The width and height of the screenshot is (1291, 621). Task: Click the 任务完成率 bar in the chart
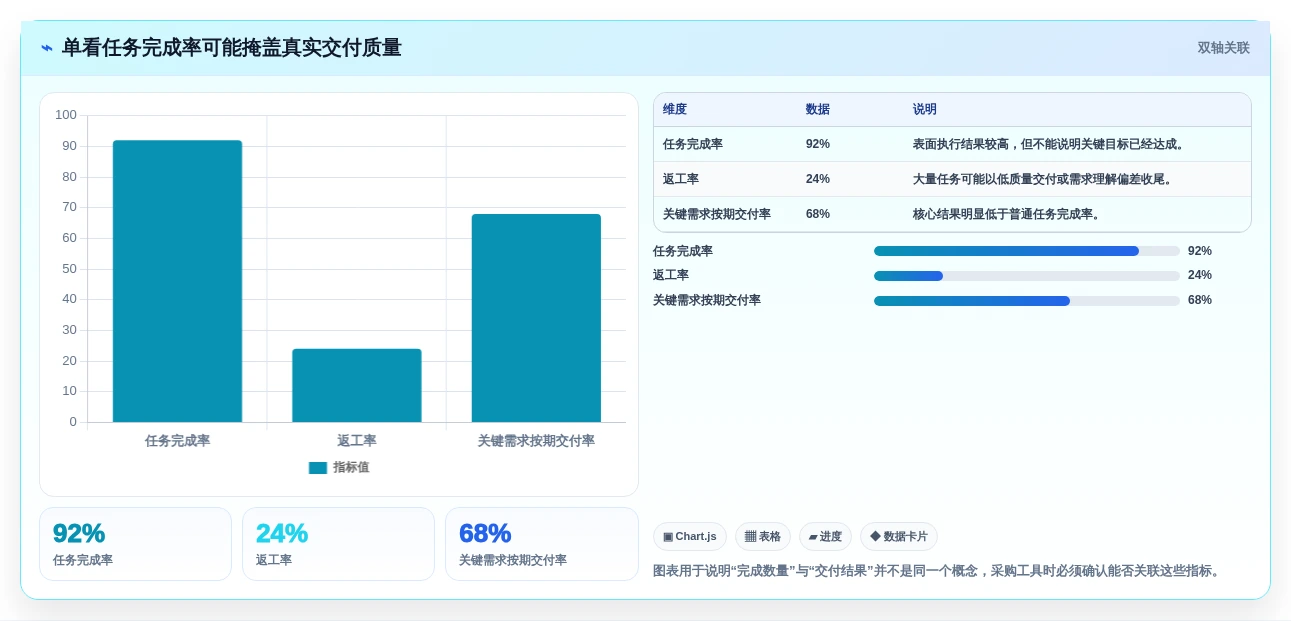[x=177, y=281]
